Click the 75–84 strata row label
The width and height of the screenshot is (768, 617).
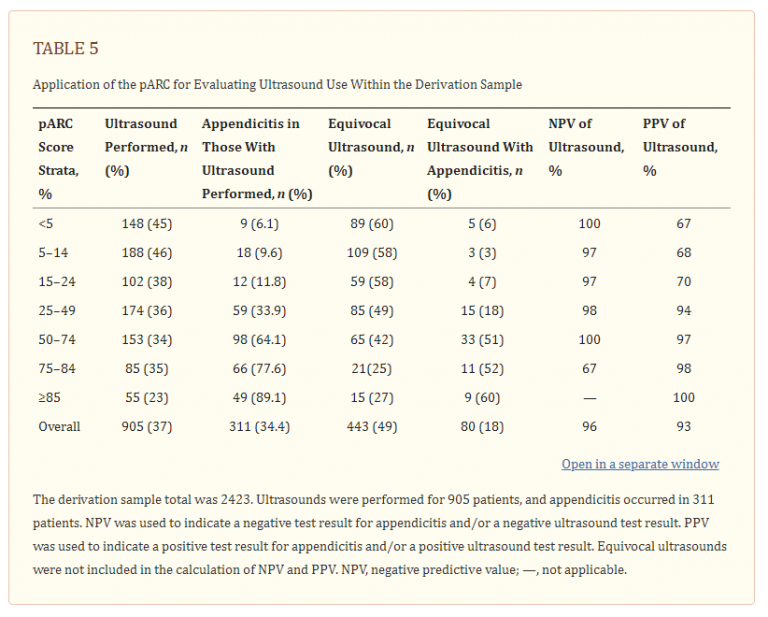57,369
